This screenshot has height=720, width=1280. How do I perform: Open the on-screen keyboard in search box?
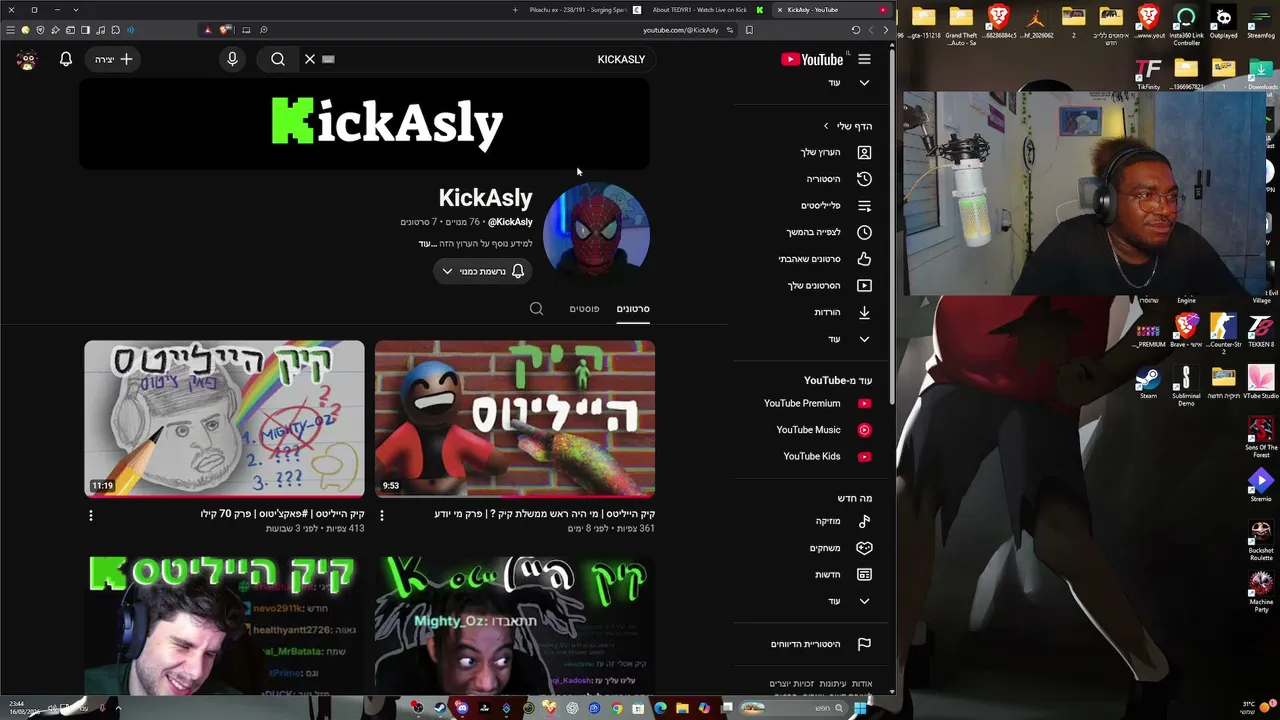pyautogui.click(x=328, y=59)
